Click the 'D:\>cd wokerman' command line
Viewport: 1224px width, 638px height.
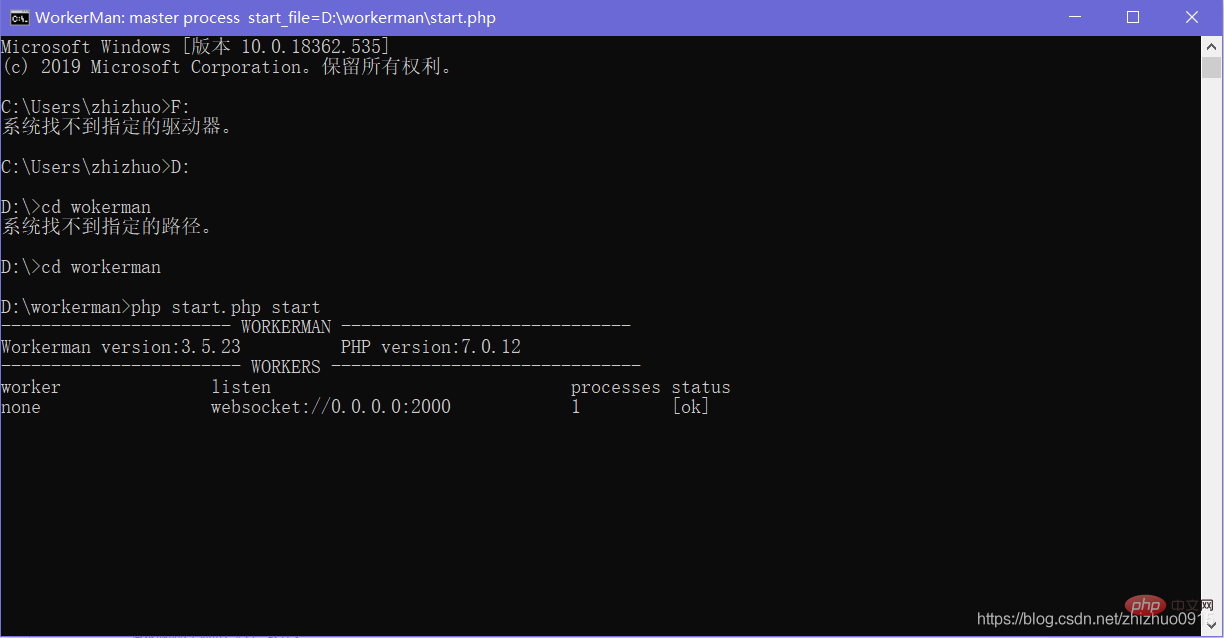pos(76,207)
